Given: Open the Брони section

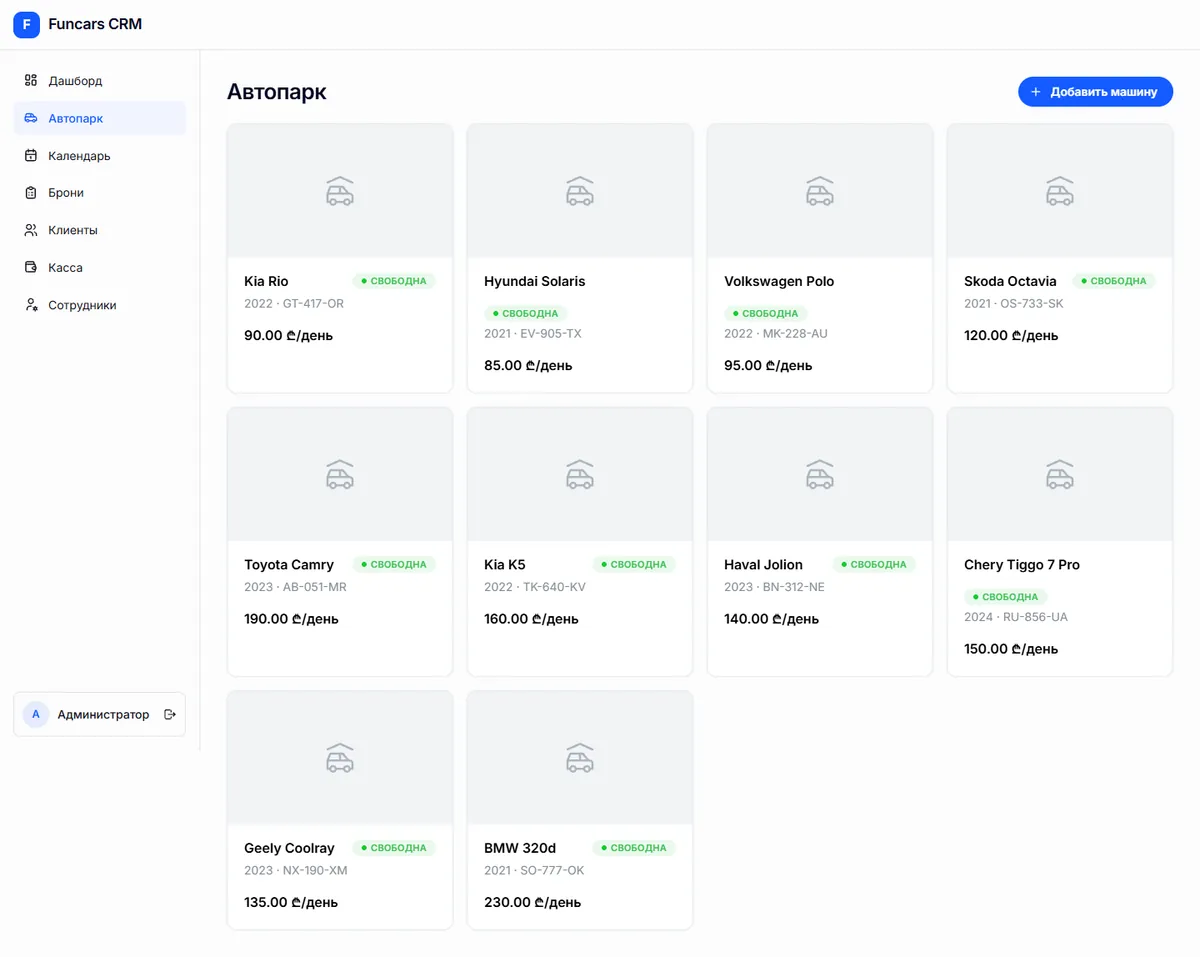Looking at the screenshot, I should click(x=100, y=193).
